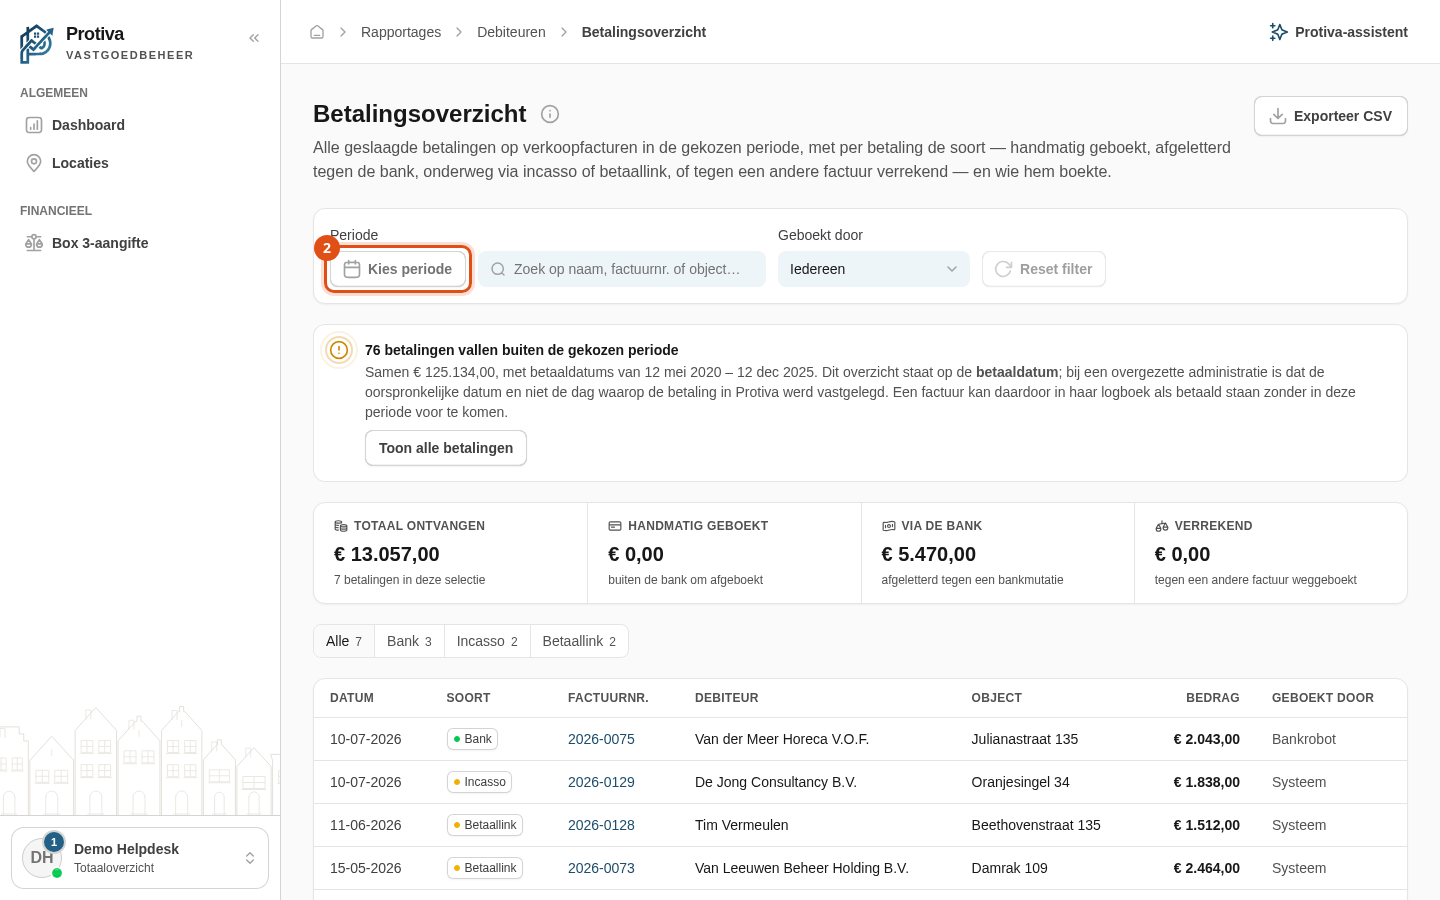Click the sparkle icon of Protiva-assistent
Viewport: 1440px width, 900px height.
click(1278, 32)
